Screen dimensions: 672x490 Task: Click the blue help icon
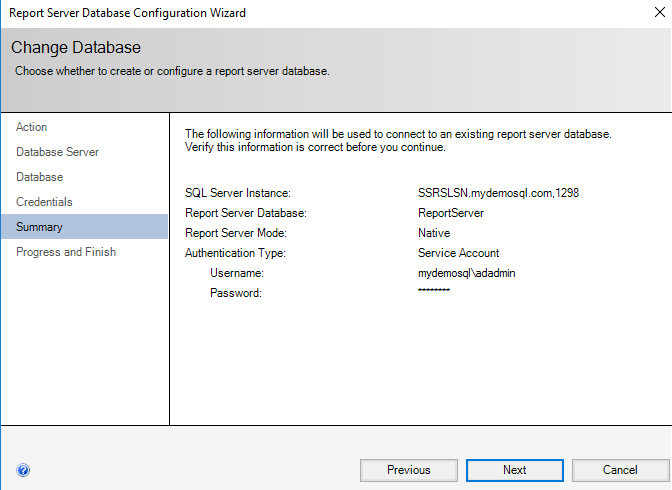23,470
